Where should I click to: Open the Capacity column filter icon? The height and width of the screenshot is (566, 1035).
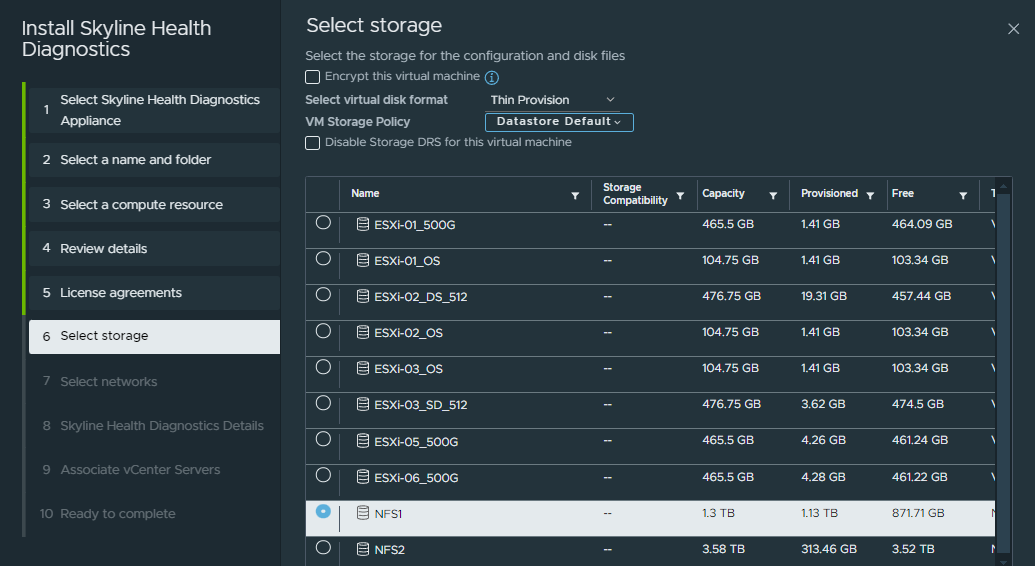click(773, 195)
